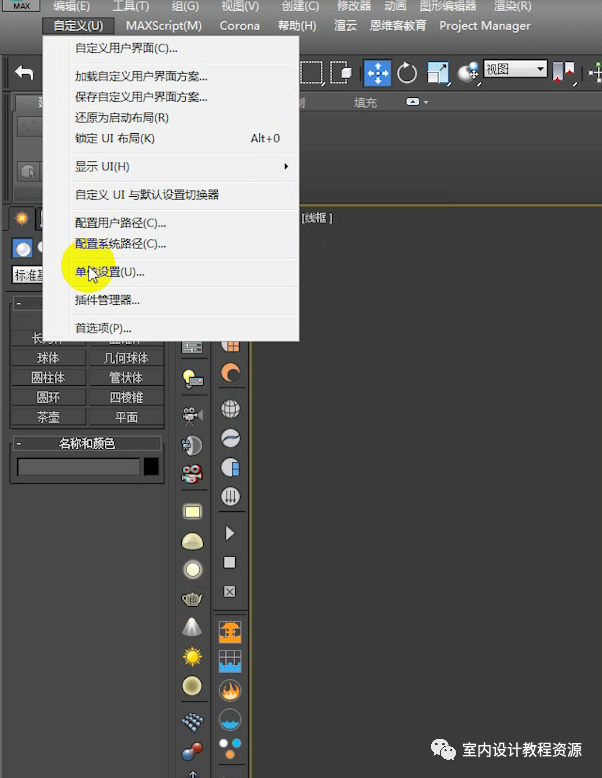Open the 标准基本体 object type dropdown
The height and width of the screenshot is (778, 602).
(x=27, y=274)
